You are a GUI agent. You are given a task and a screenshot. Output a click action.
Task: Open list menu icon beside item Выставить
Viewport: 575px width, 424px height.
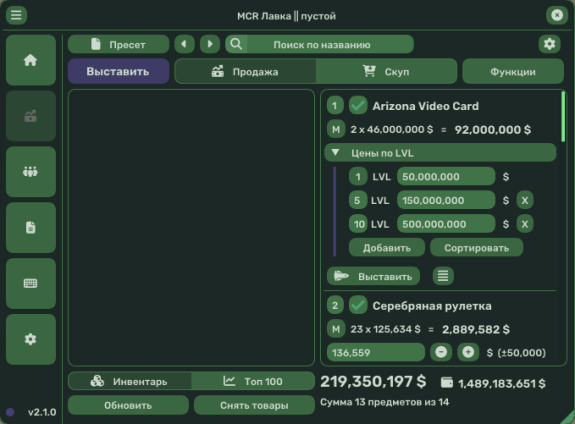click(443, 276)
